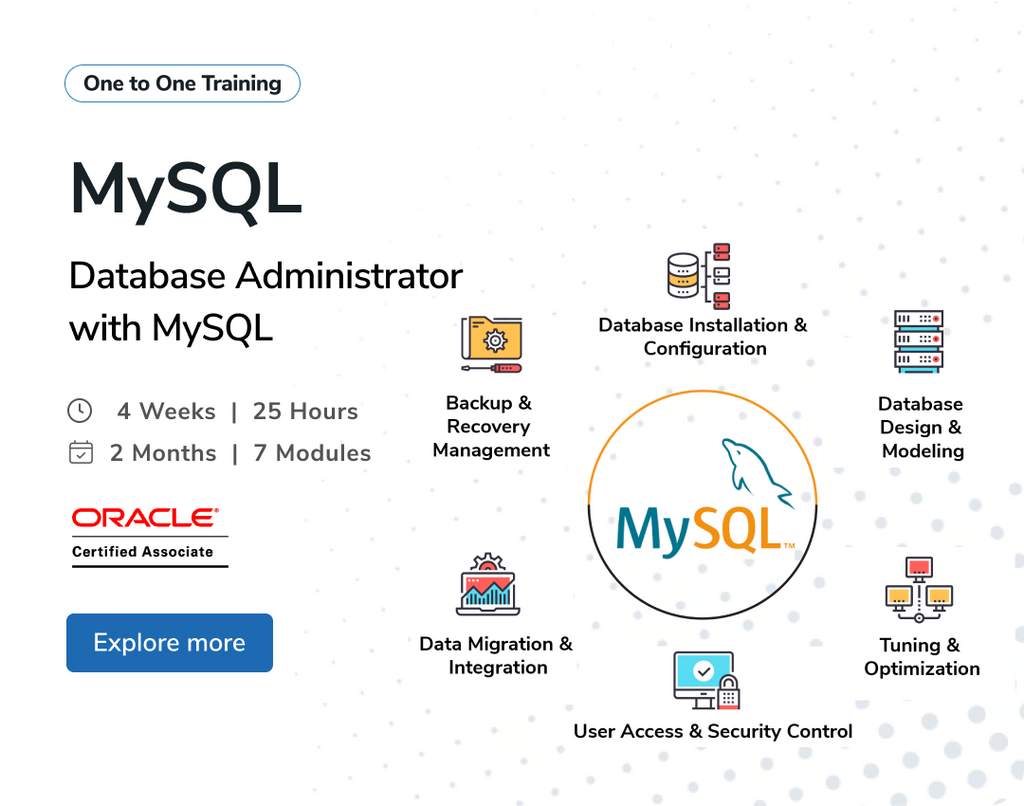Click the User Access & Security Control label

(713, 731)
